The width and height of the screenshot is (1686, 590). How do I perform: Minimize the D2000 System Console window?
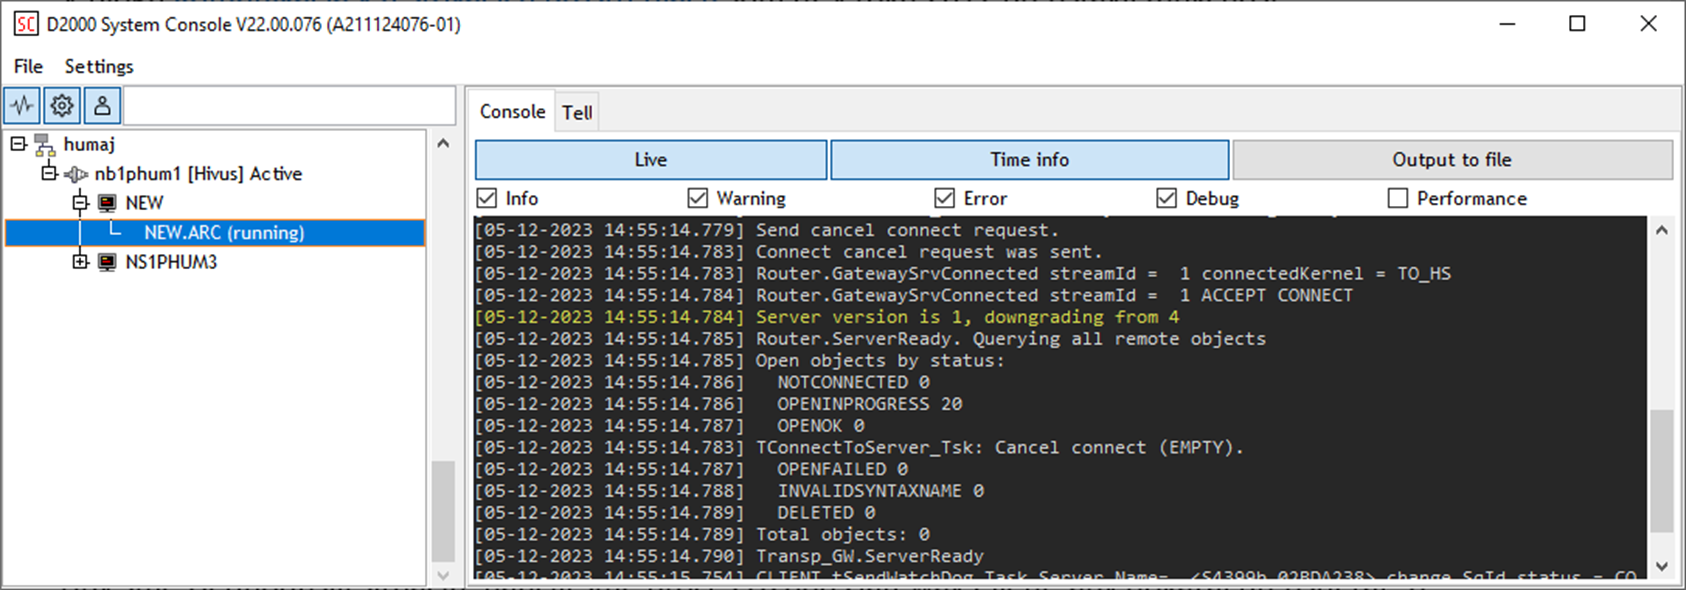pos(1508,24)
